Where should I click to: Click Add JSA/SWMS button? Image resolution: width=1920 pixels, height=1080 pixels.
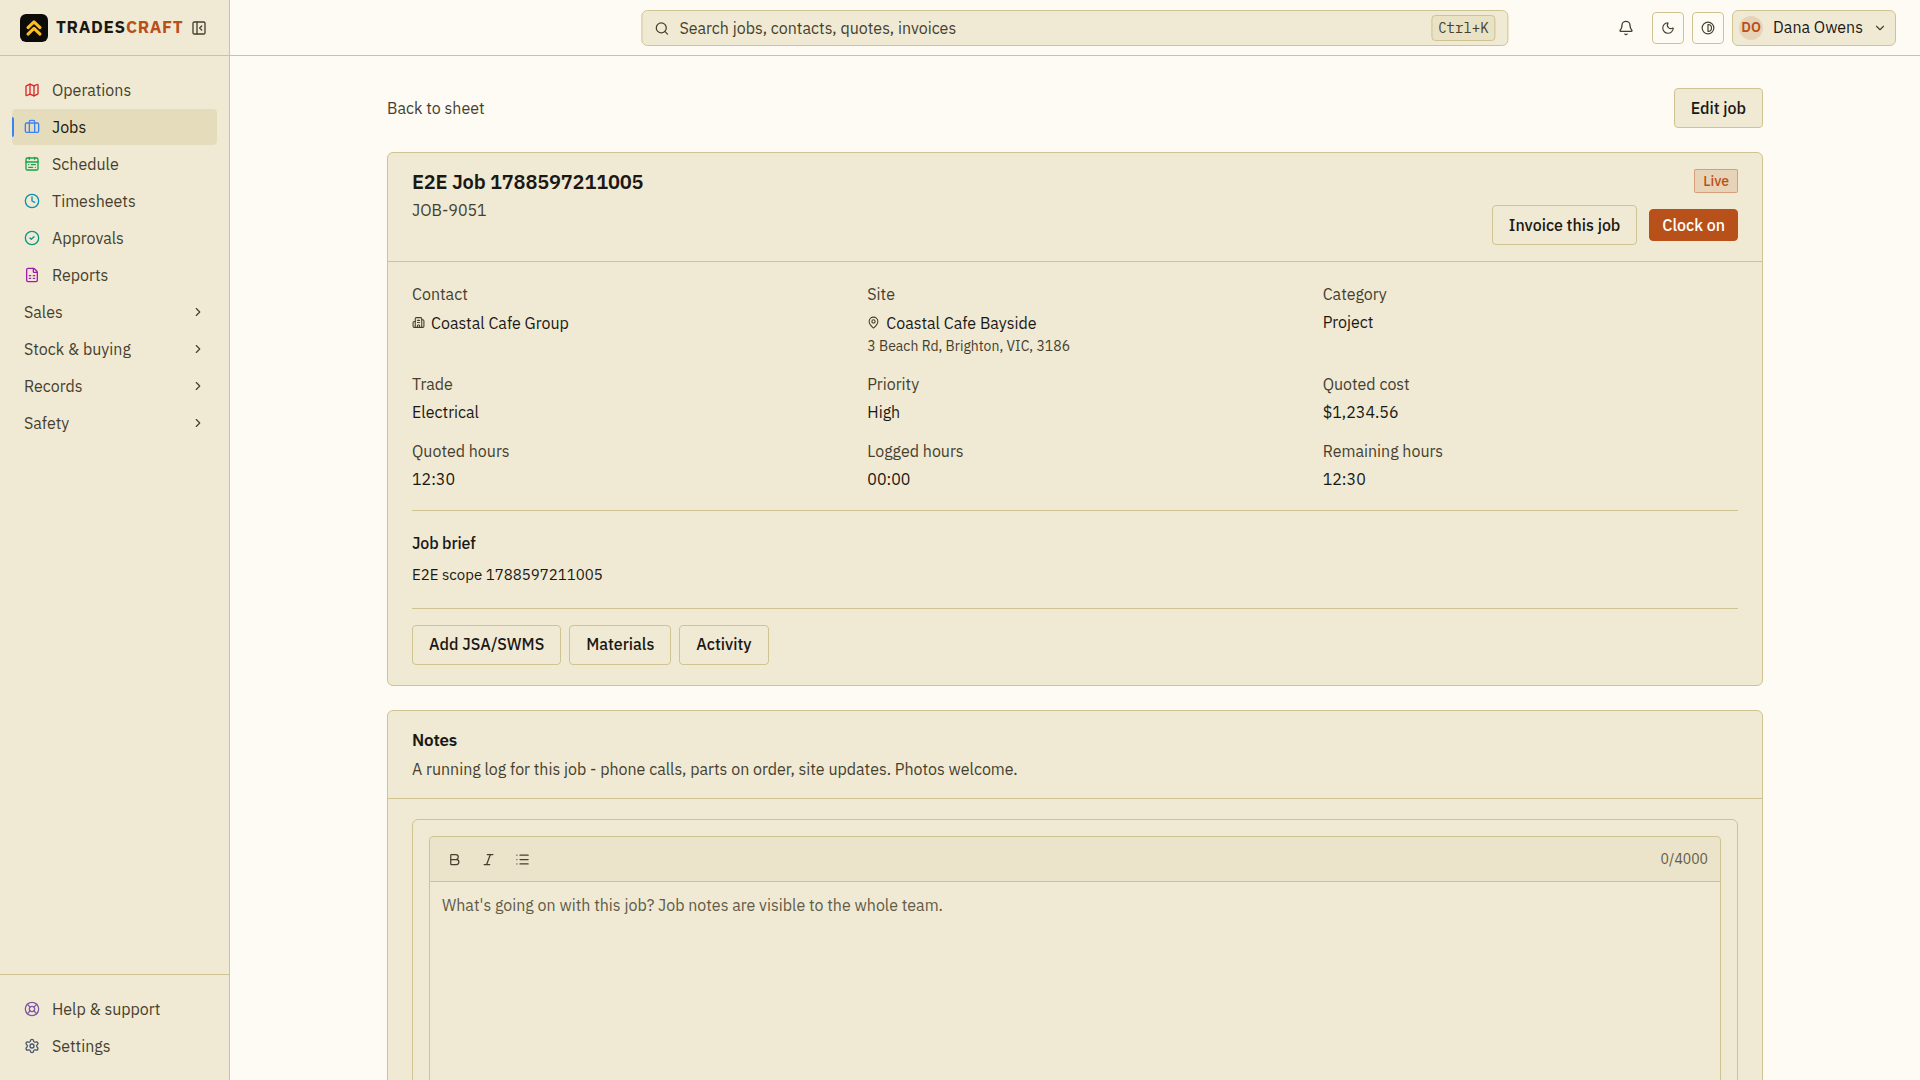tap(486, 645)
